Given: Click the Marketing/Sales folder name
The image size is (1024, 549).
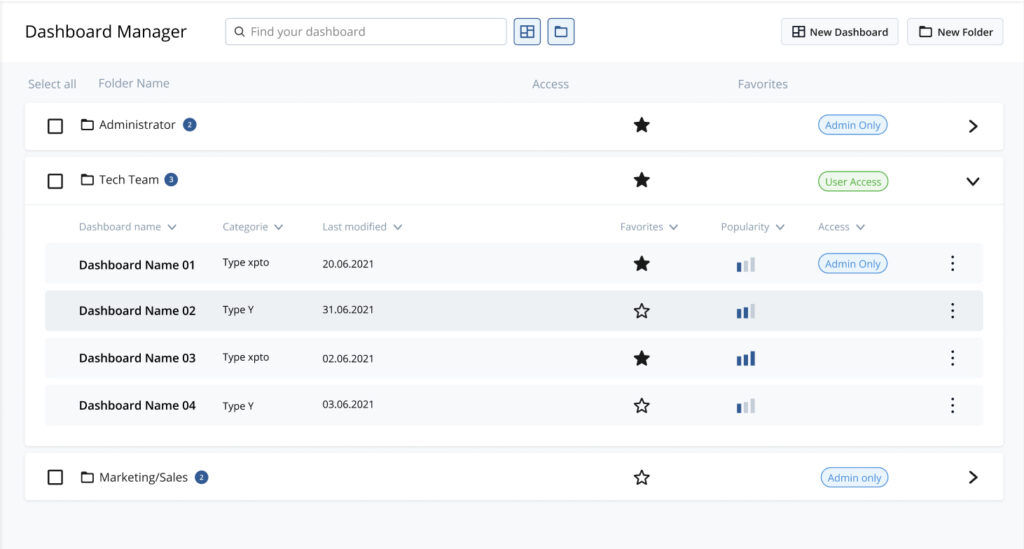Looking at the screenshot, I should pos(143,477).
